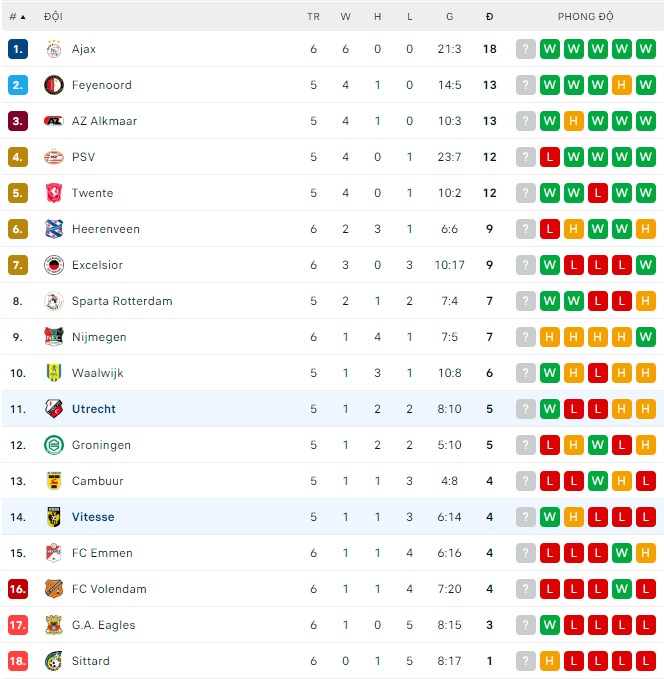664x679 pixels.
Task: Click the Feyenoord club crest icon
Action: pos(54,85)
